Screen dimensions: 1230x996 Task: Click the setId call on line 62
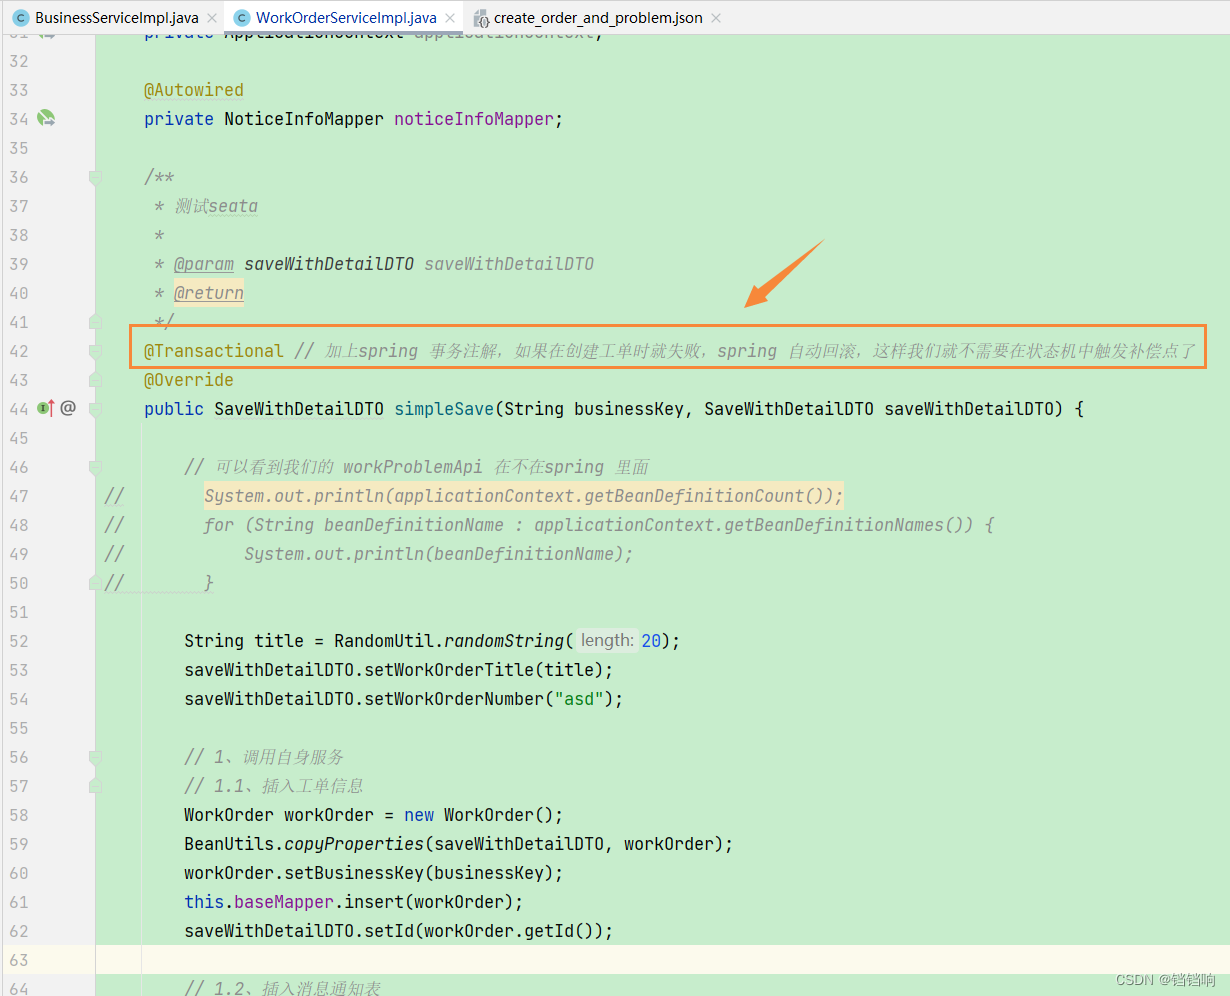(389, 931)
